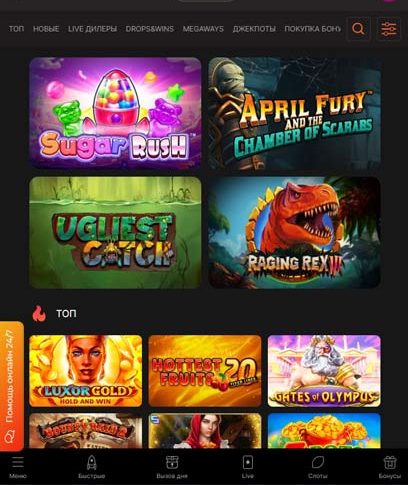This screenshot has width=408, height=485.
Task: Open the Меню hamburger icon
Action: (18, 462)
